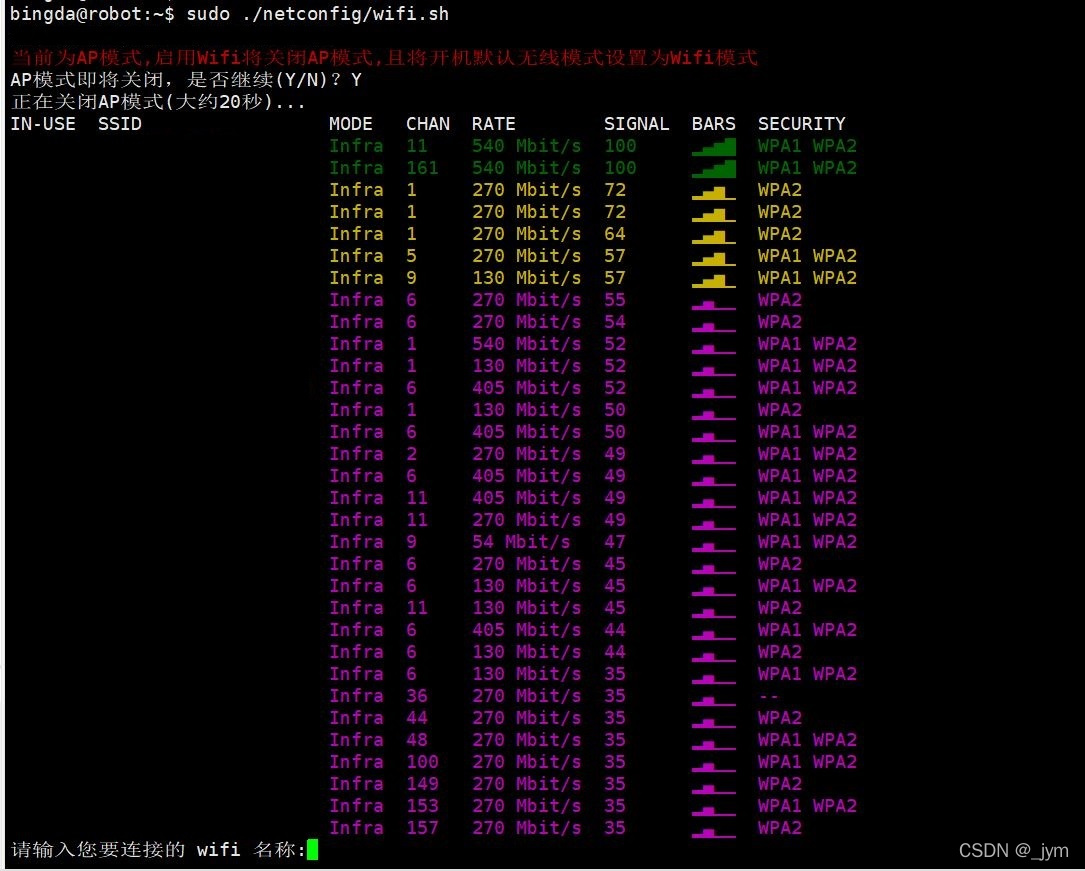Click channel value 100
Image resolution: width=1085 pixels, height=871 pixels.
422,762
